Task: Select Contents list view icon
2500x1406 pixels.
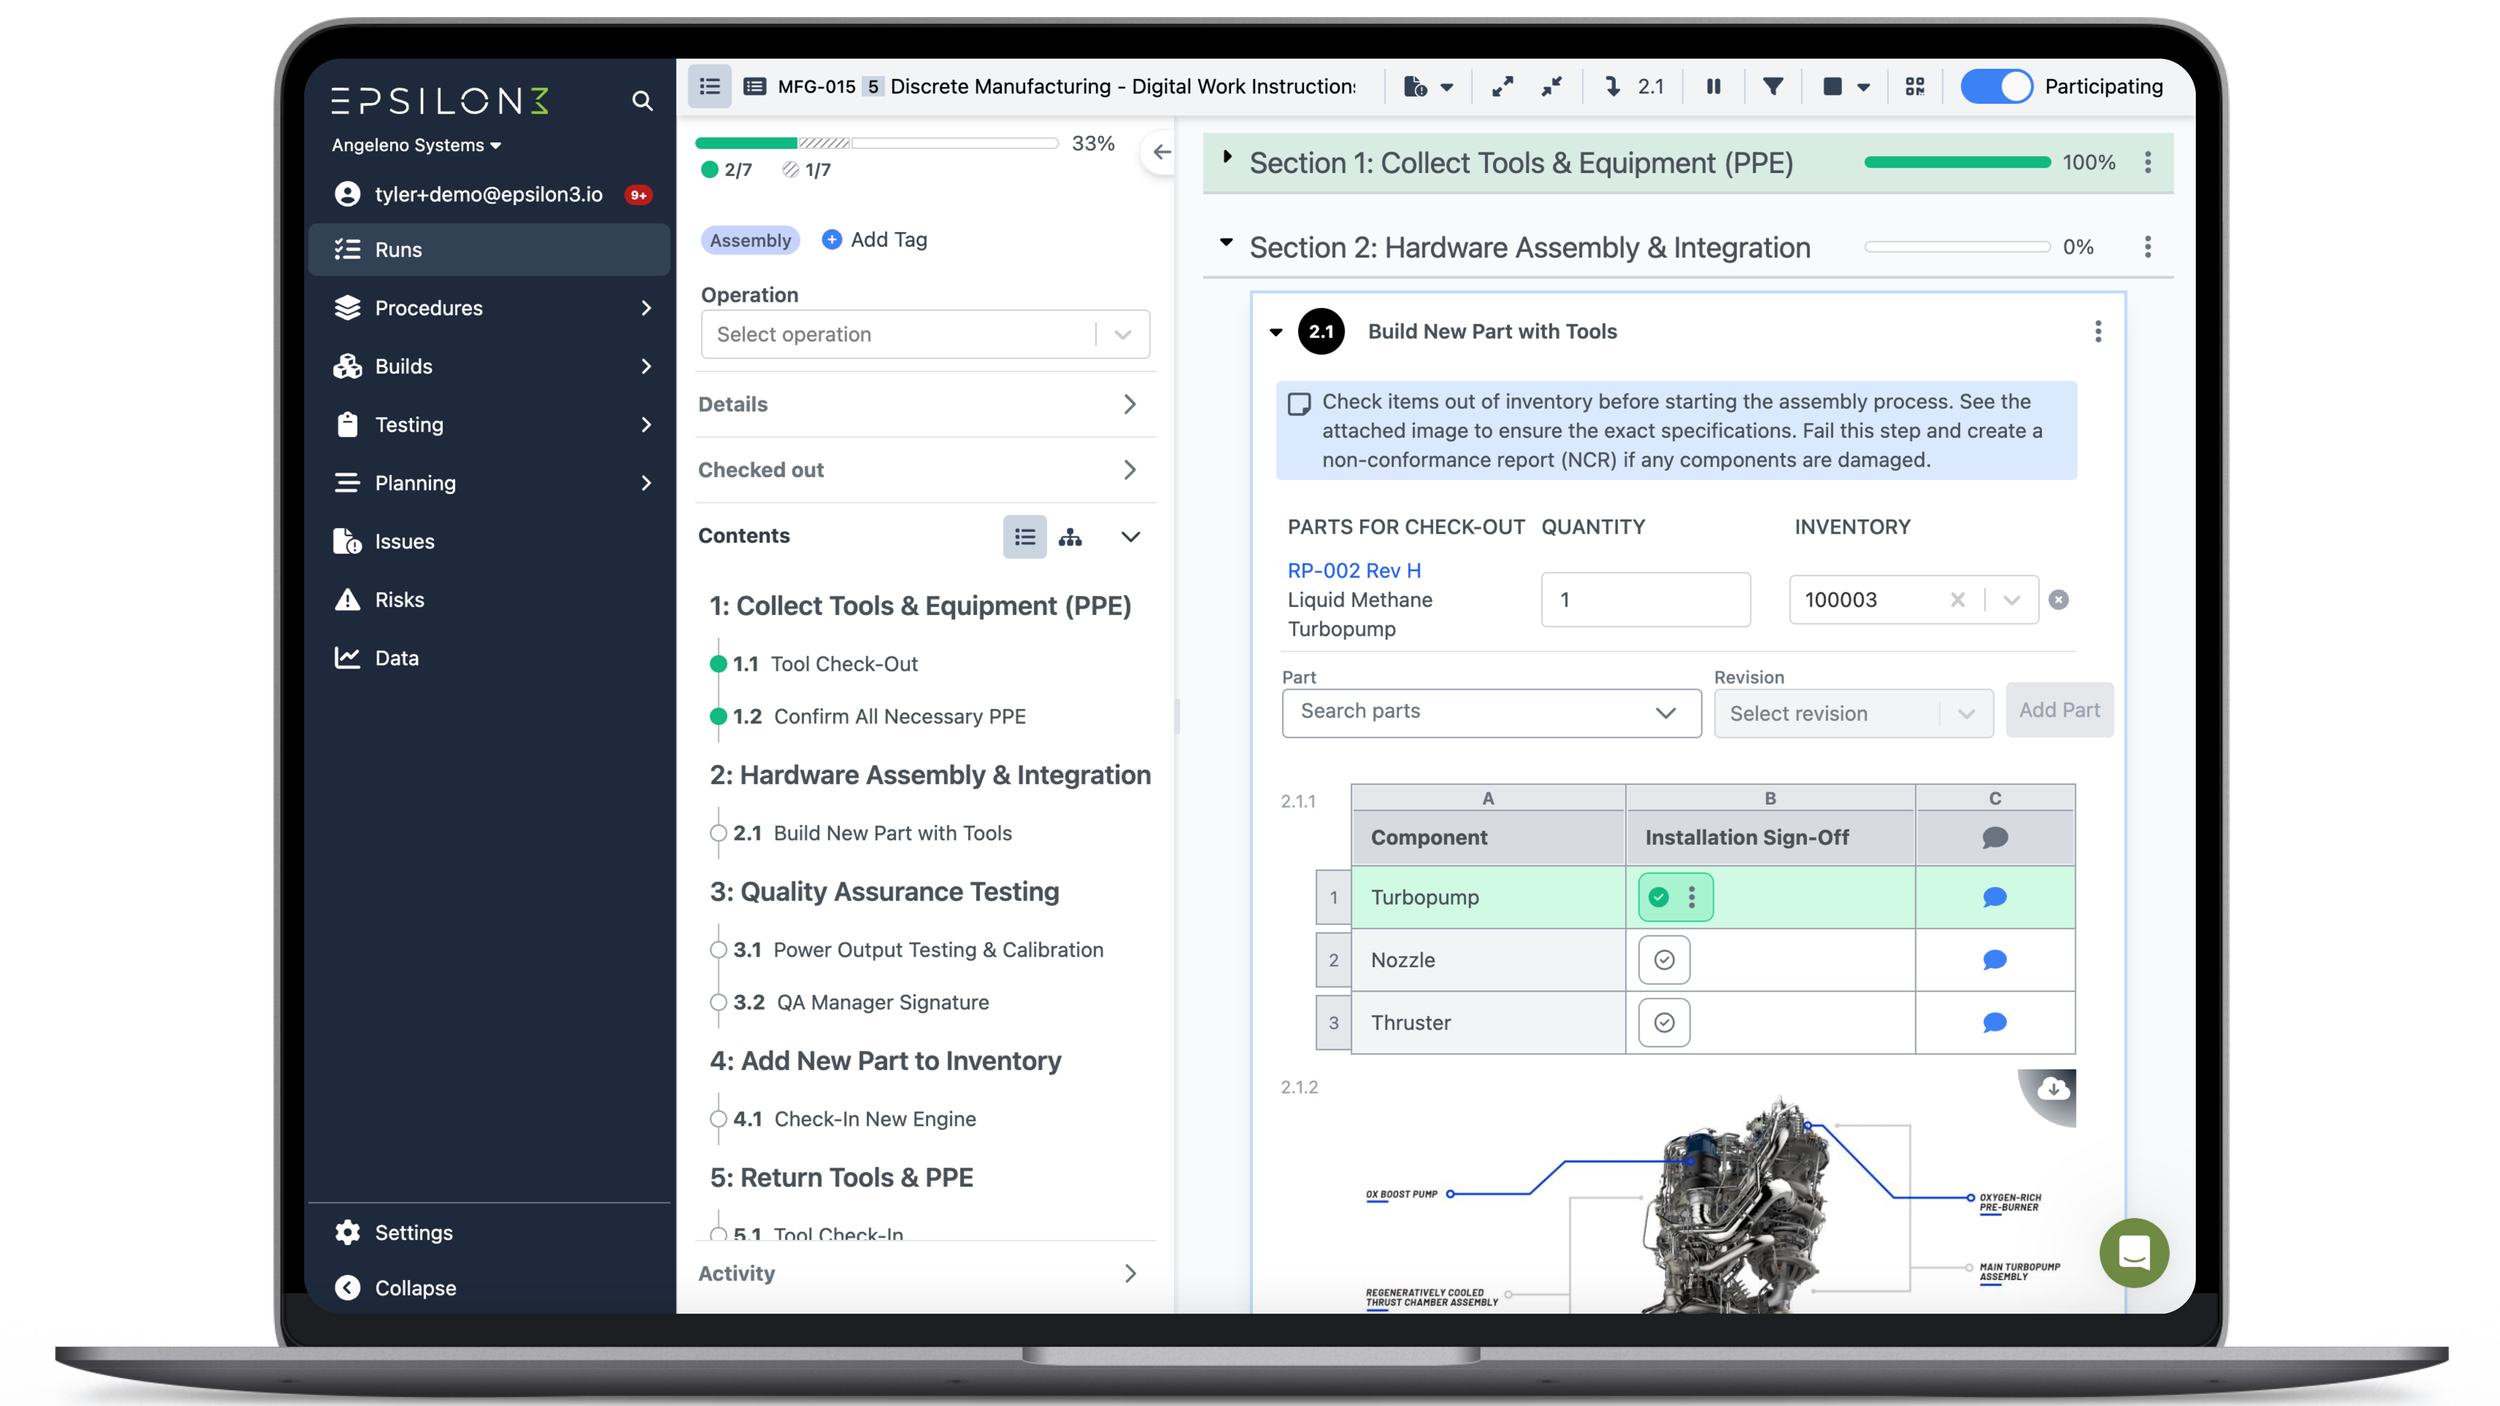Action: pyautogui.click(x=1024, y=537)
